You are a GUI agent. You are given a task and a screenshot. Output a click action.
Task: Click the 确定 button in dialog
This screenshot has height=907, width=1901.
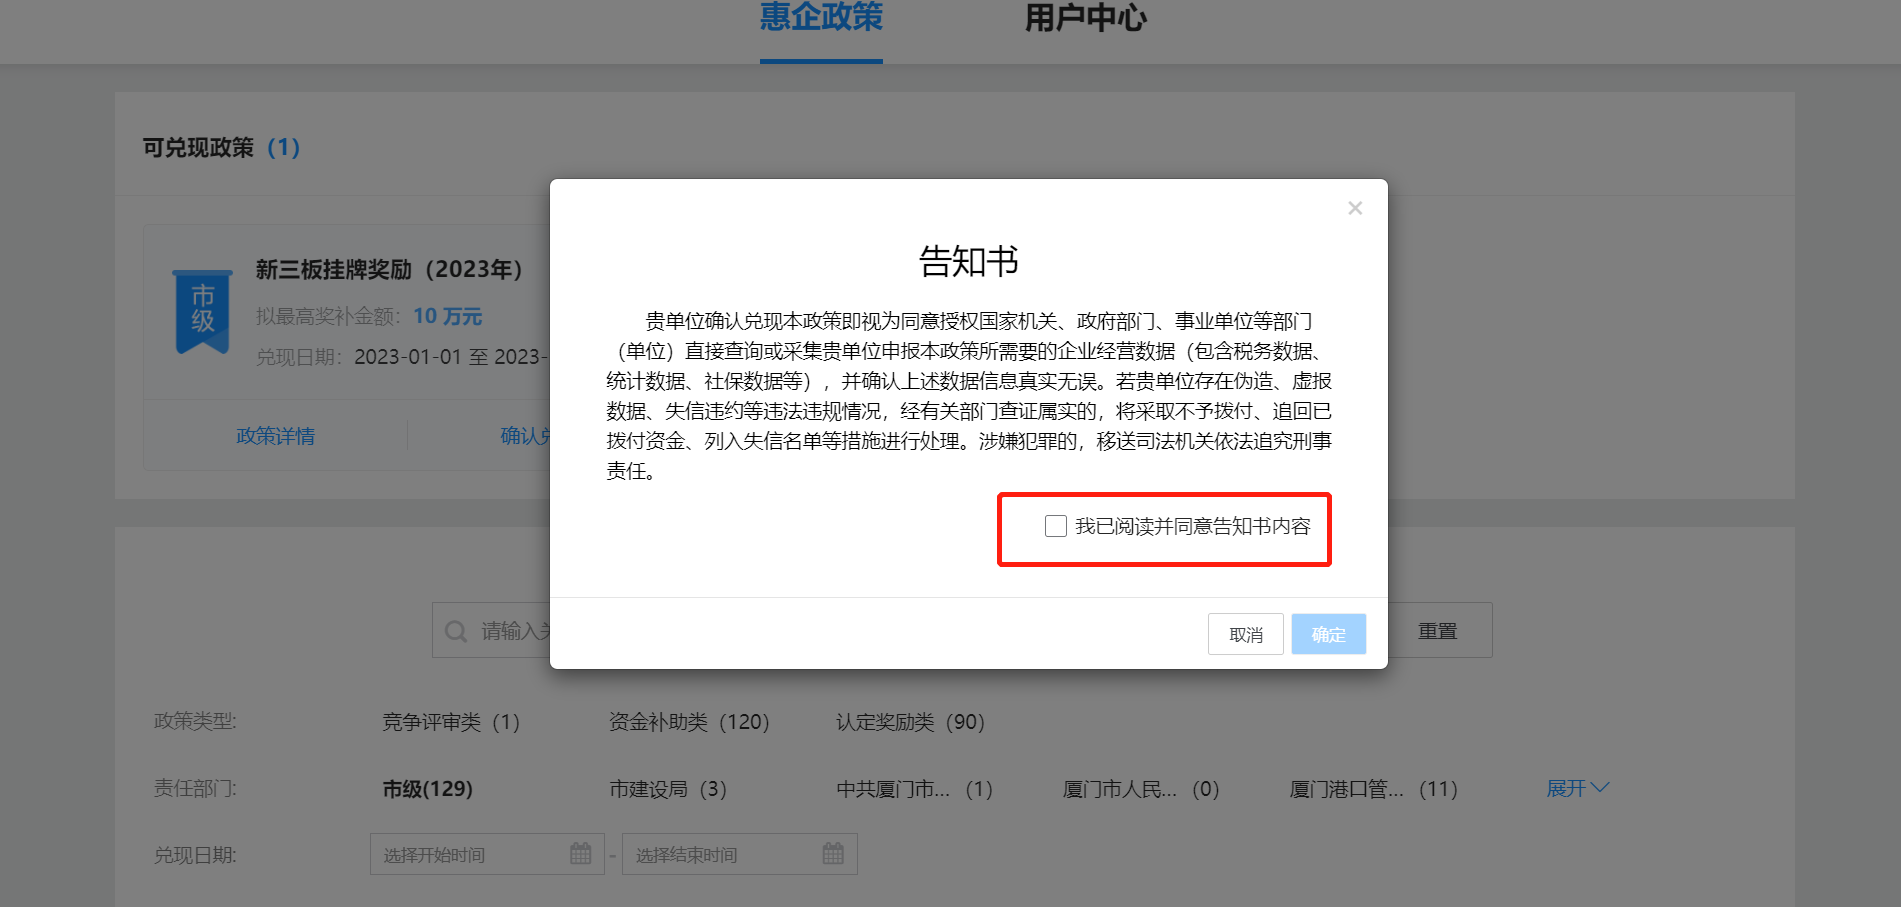point(1328,634)
